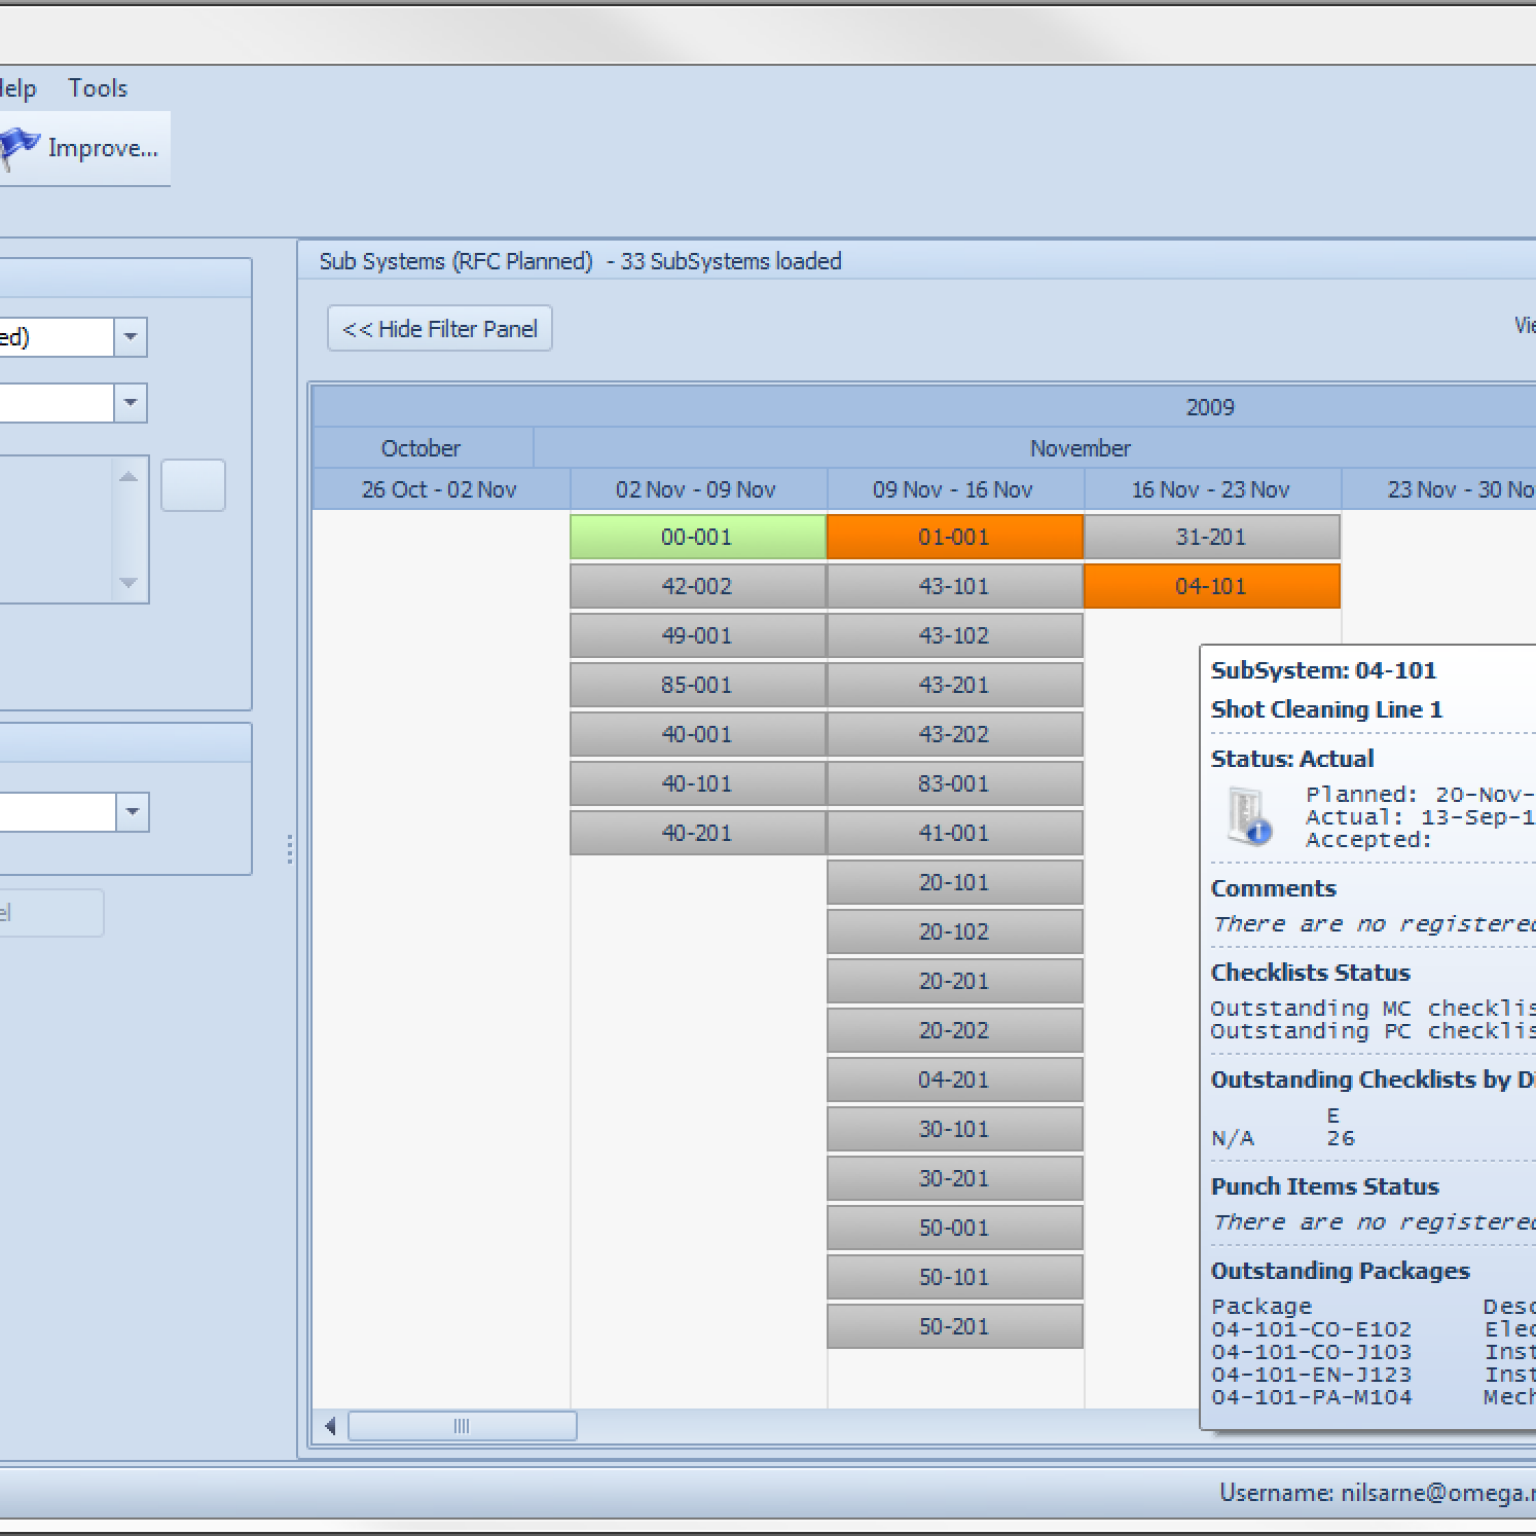This screenshot has height=1536, width=1536.
Task: Click the 02 Nov - 09 Nov week header
Action: tap(697, 490)
